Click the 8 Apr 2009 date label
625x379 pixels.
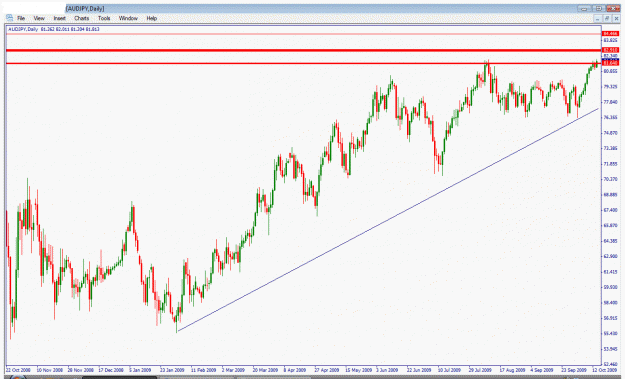click(295, 370)
